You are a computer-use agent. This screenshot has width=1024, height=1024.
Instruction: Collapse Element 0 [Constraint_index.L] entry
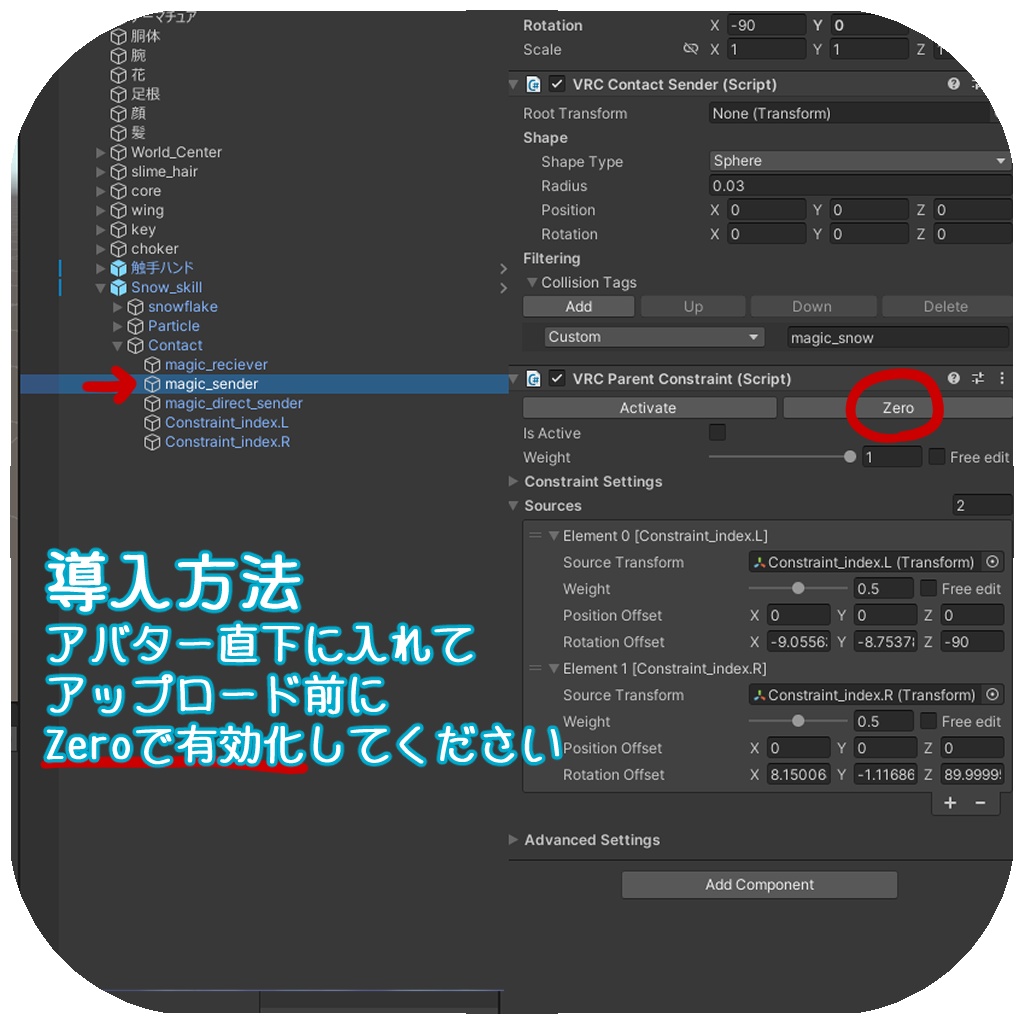tap(555, 536)
